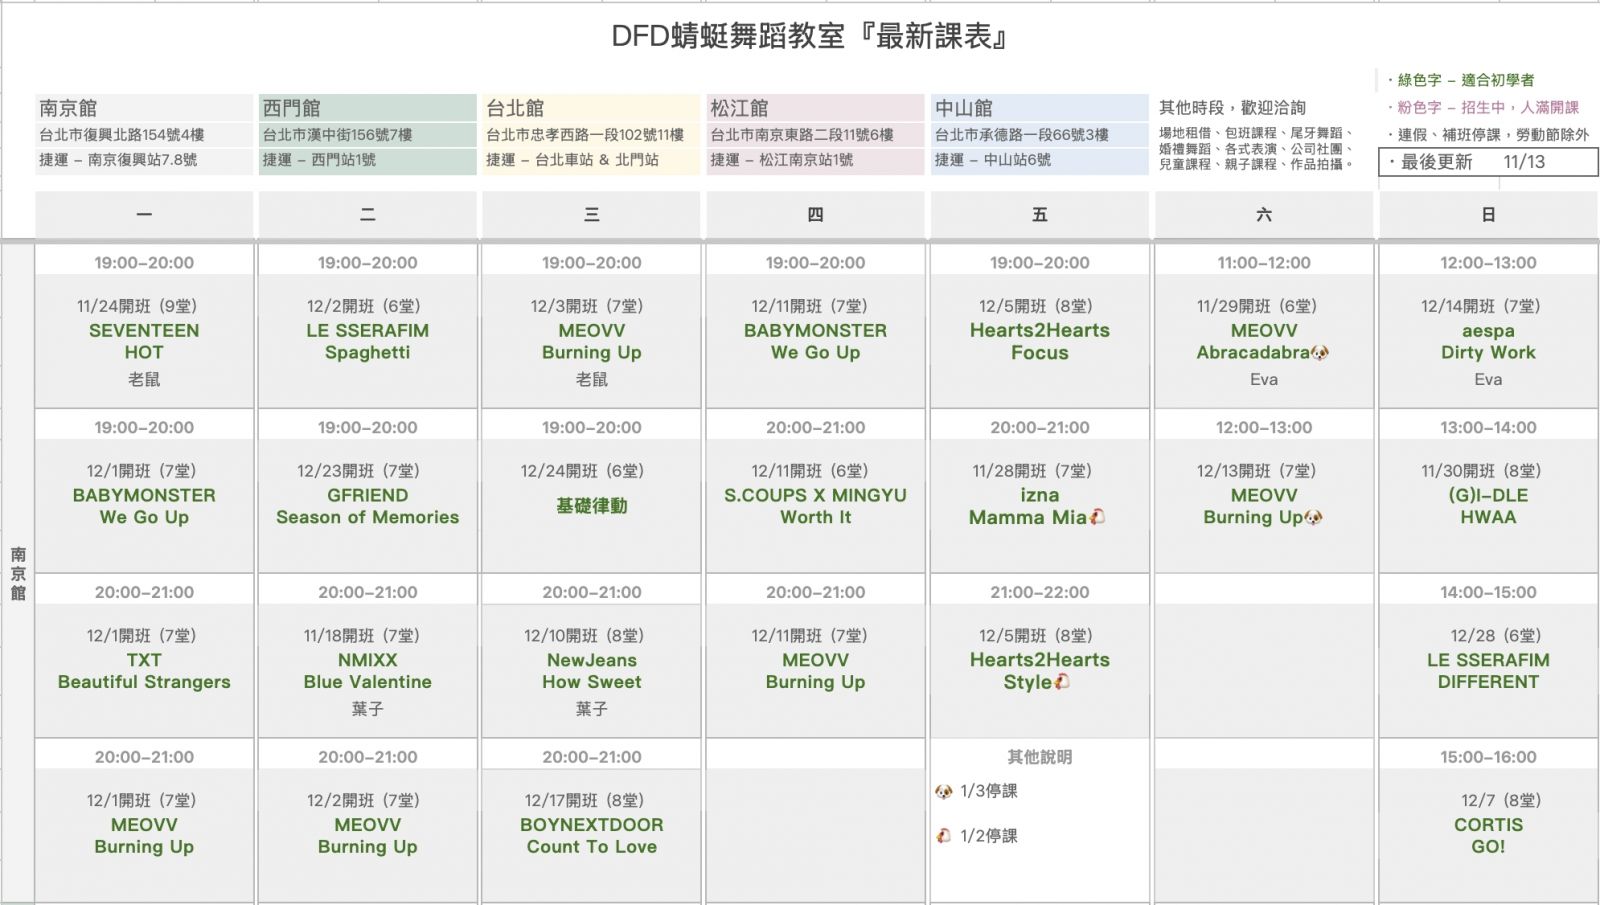The height and width of the screenshot is (905, 1600).
Task: Click the dog icon beside 1/3停課 note
Action: point(943,791)
